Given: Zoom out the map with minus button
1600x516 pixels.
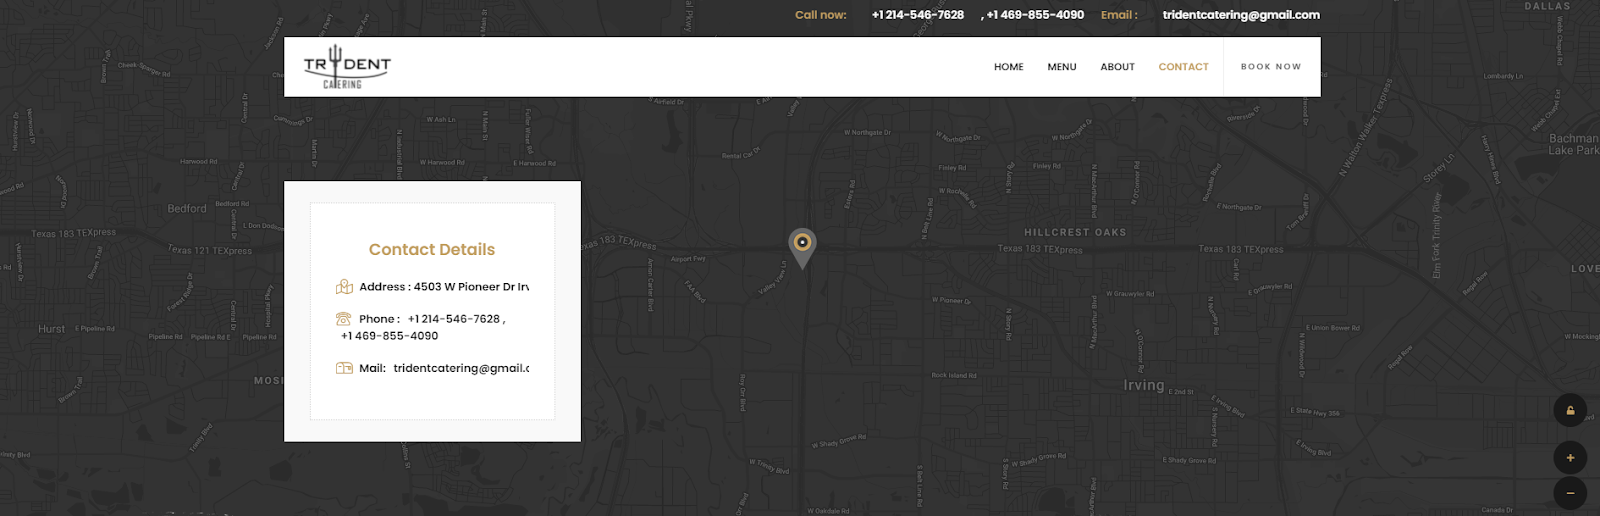Looking at the screenshot, I should pos(1570,493).
